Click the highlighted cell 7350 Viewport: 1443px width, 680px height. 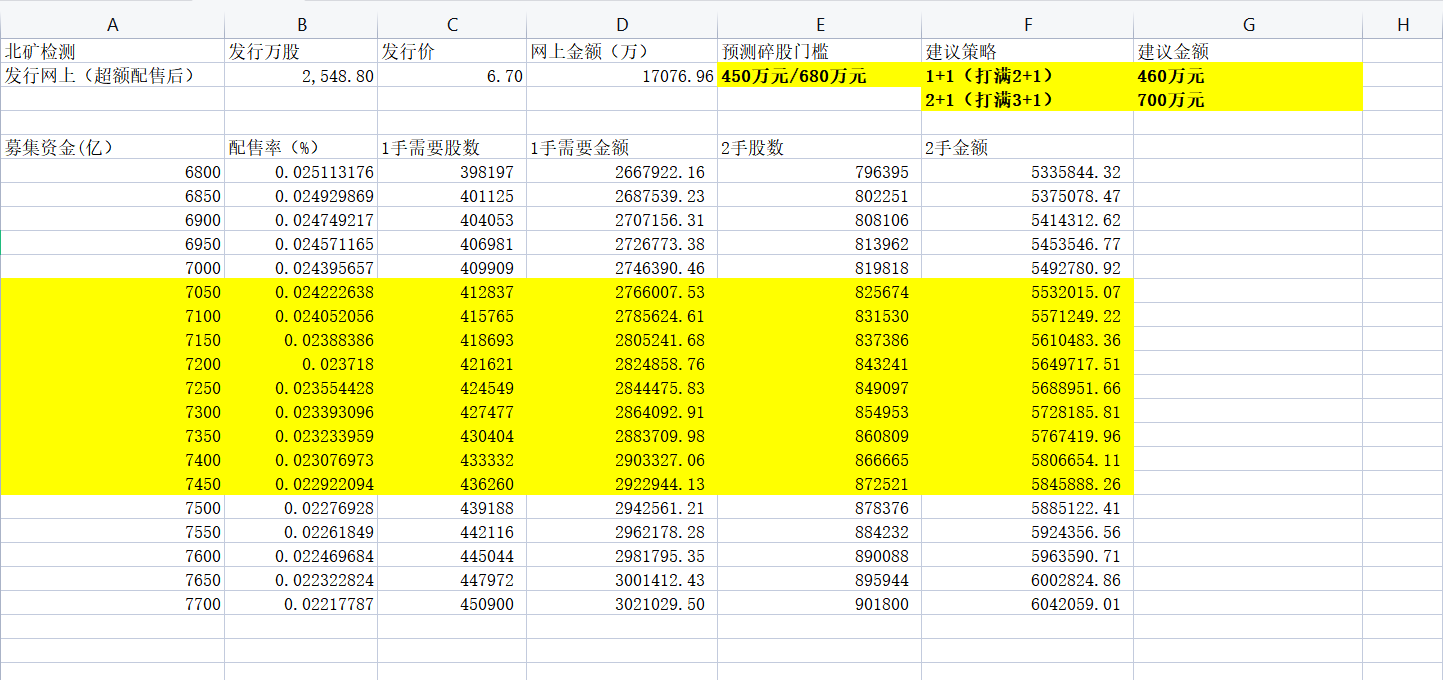(112, 436)
